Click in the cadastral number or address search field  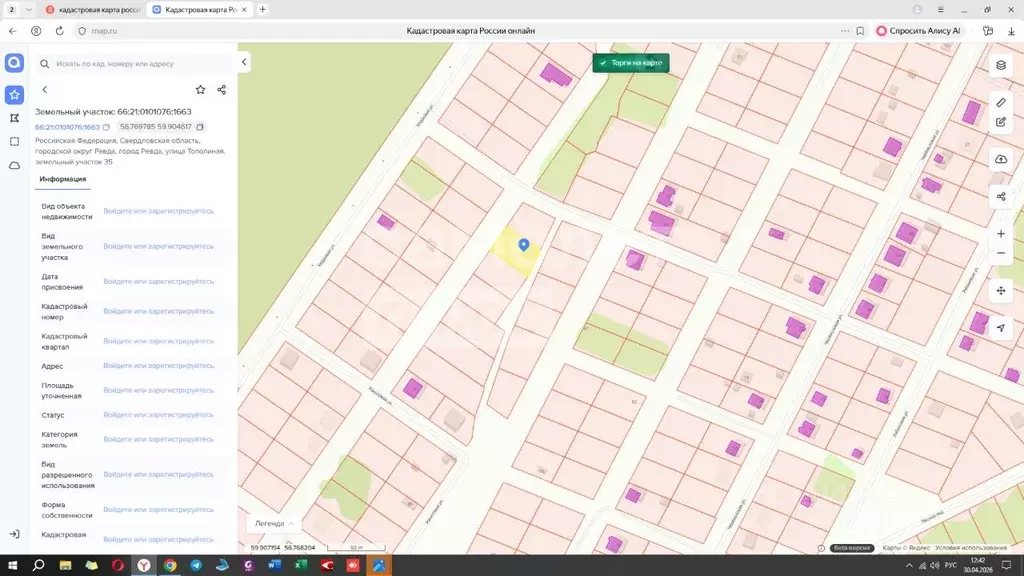tap(134, 64)
